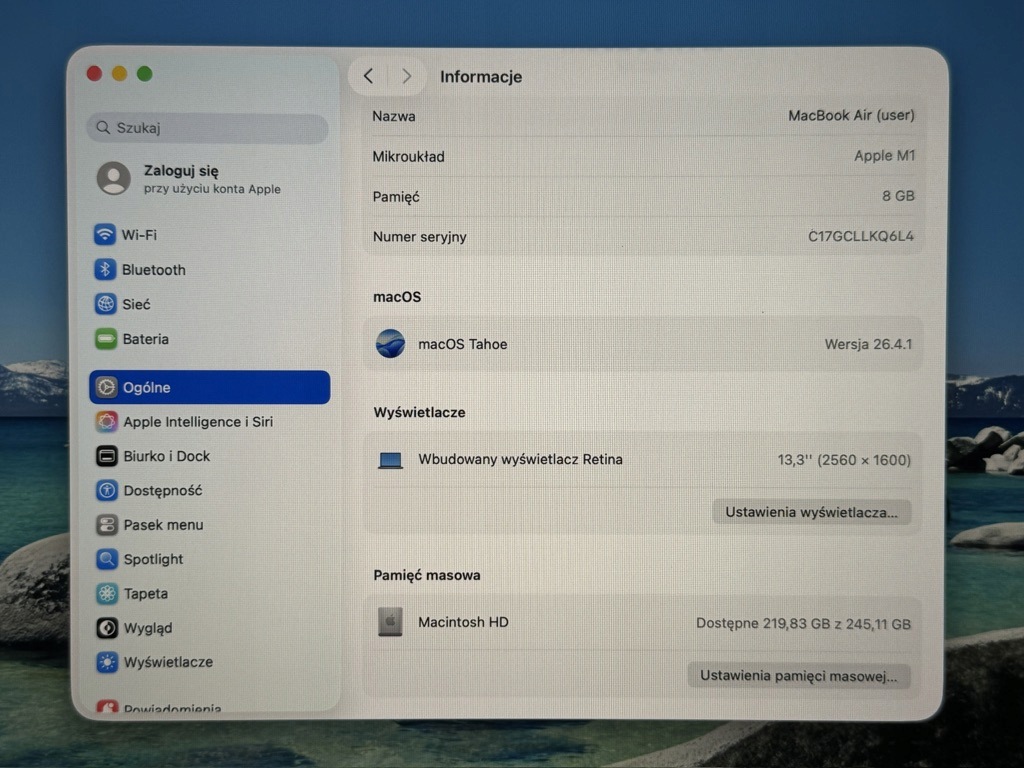Image resolution: width=1024 pixels, height=768 pixels.
Task: Click the 8 GB memory value
Action: coord(898,196)
